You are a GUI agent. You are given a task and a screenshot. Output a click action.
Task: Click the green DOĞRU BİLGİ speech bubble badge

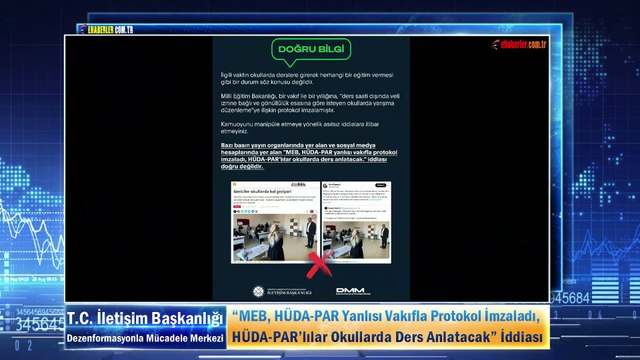click(311, 52)
